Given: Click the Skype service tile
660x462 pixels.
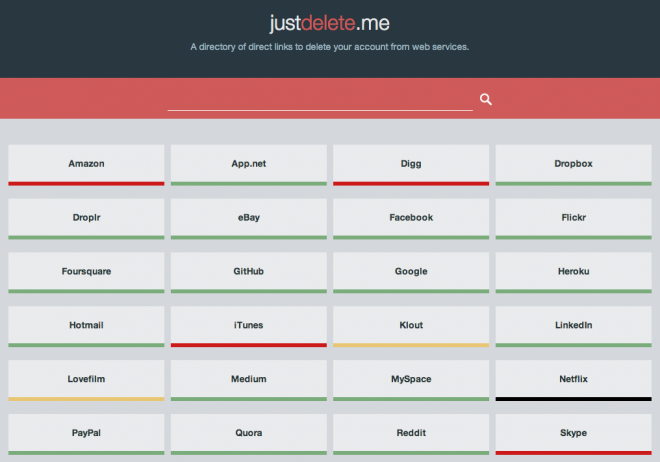Looking at the screenshot, I should click(x=573, y=434).
